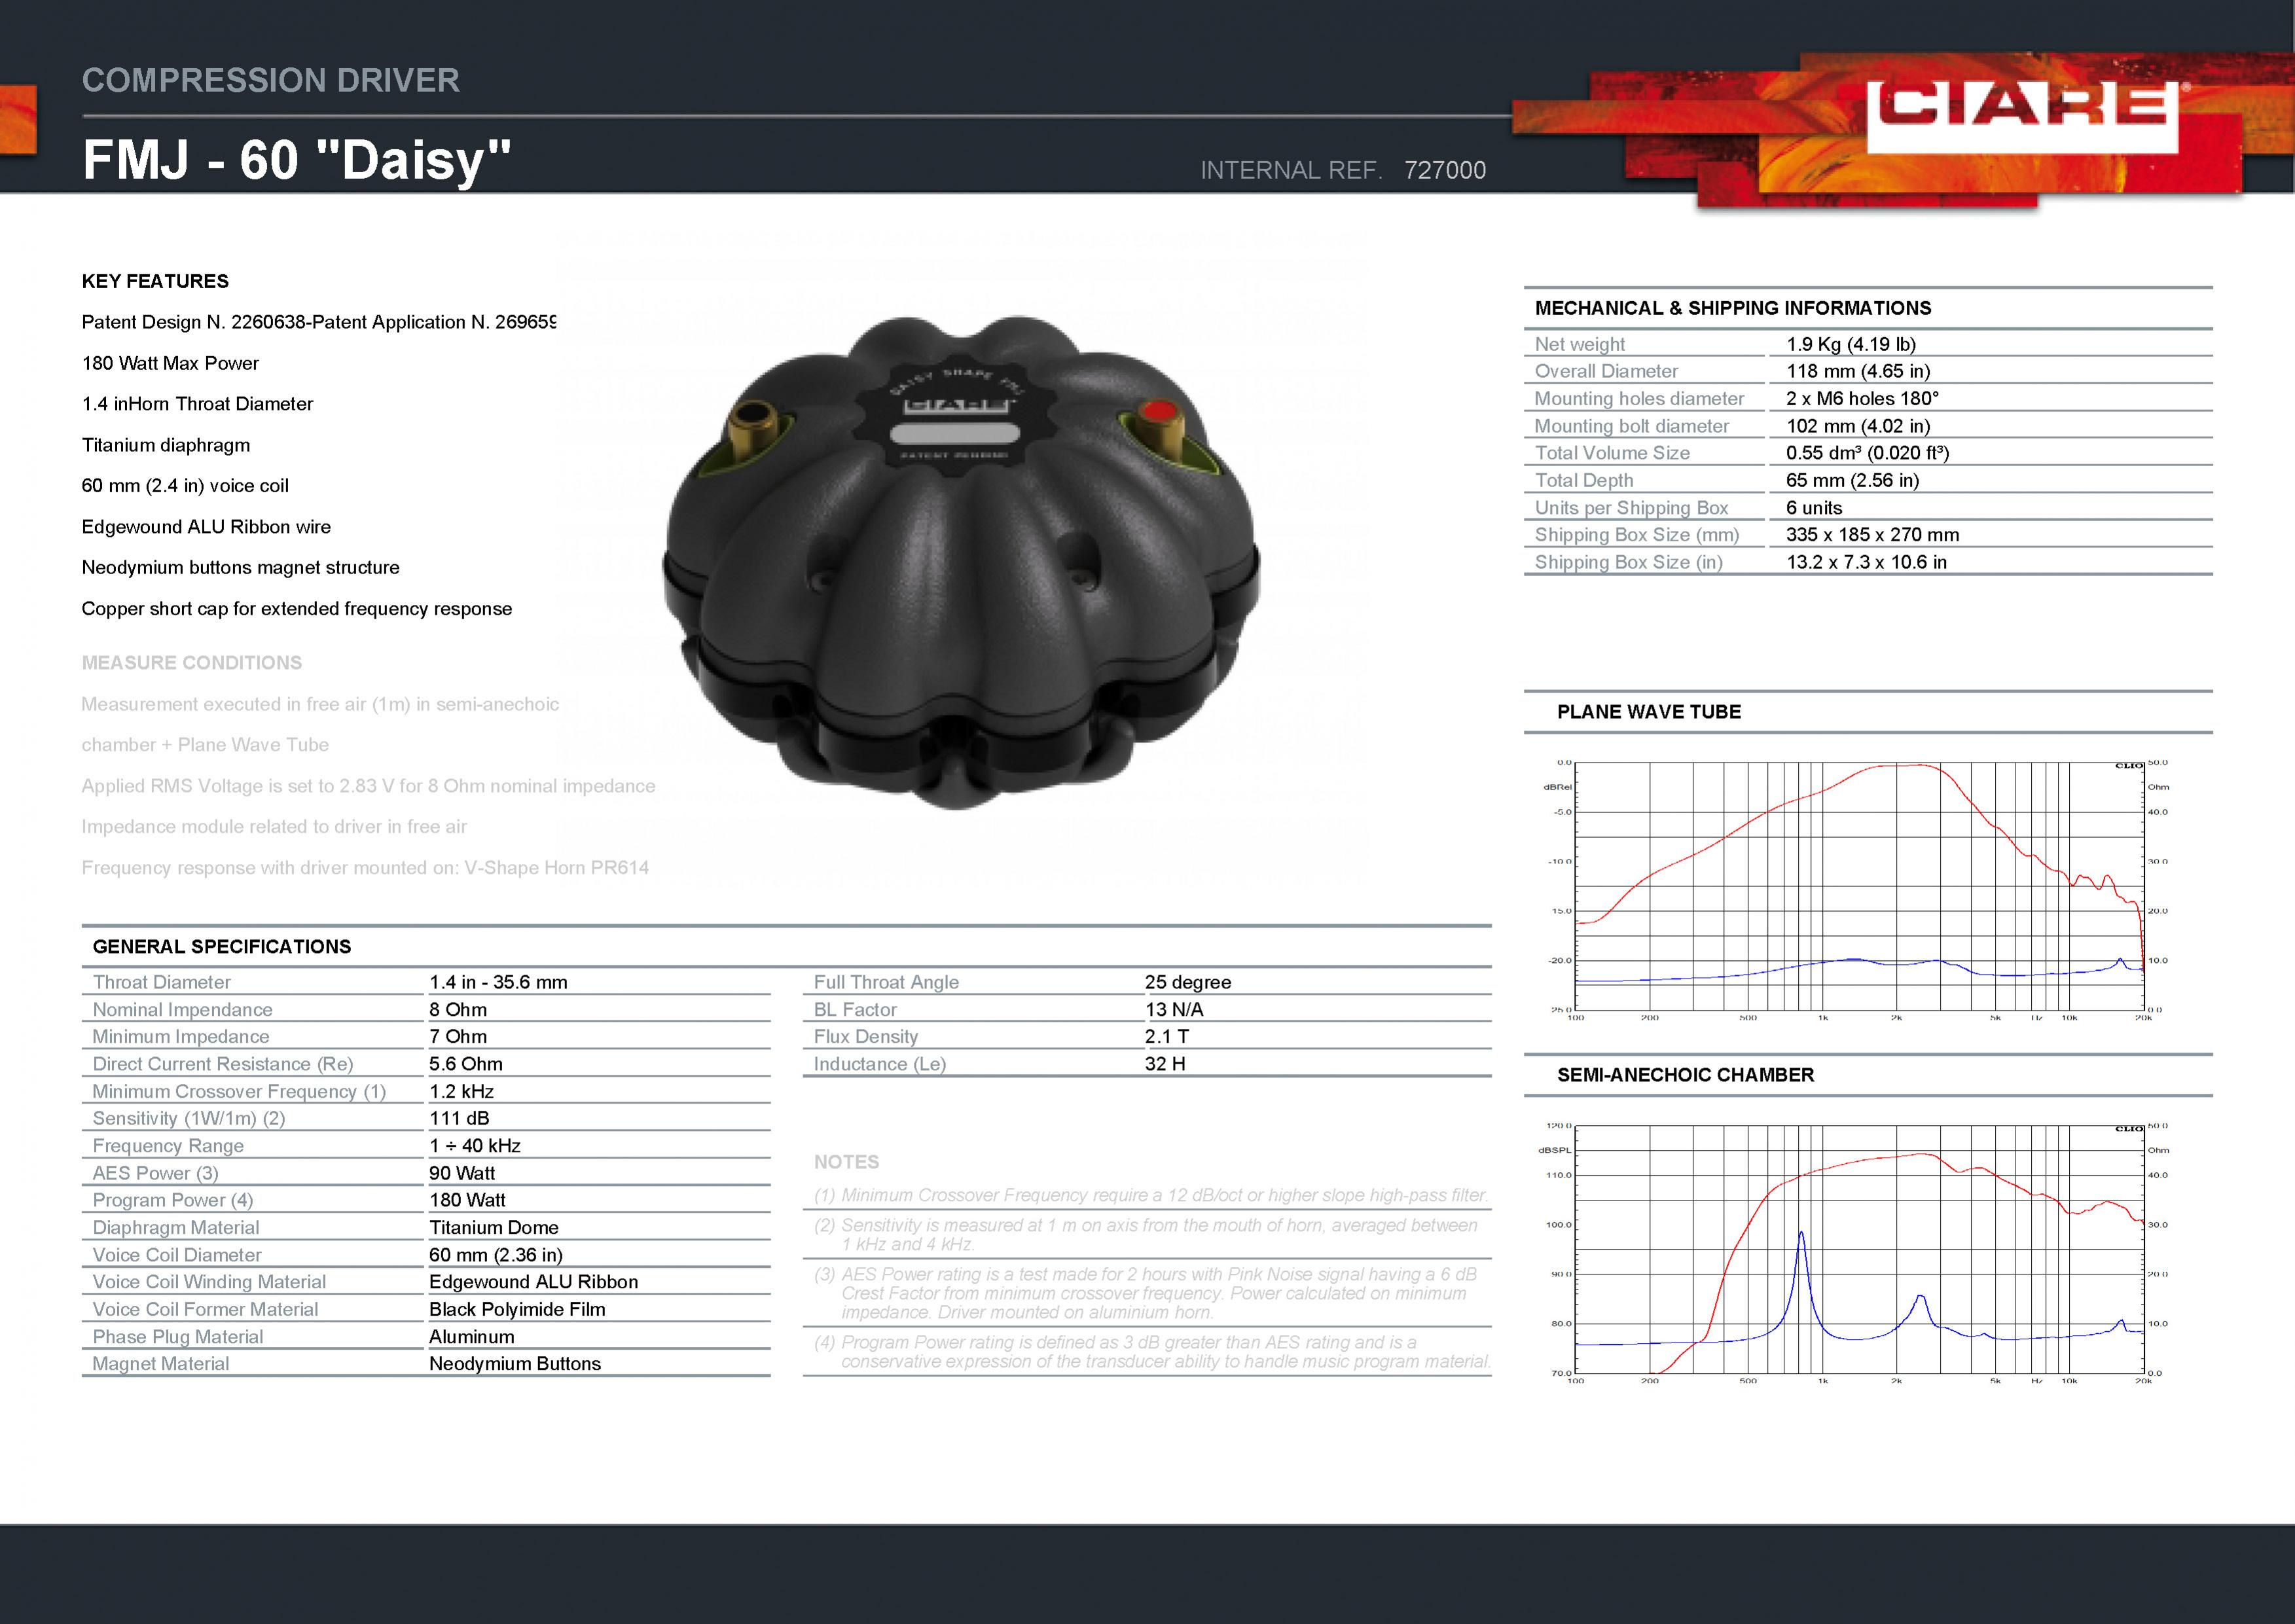Click the shipping box size '13.2 x 7.3 x 10.6 in'
The image size is (2295, 1624).
[1866, 562]
